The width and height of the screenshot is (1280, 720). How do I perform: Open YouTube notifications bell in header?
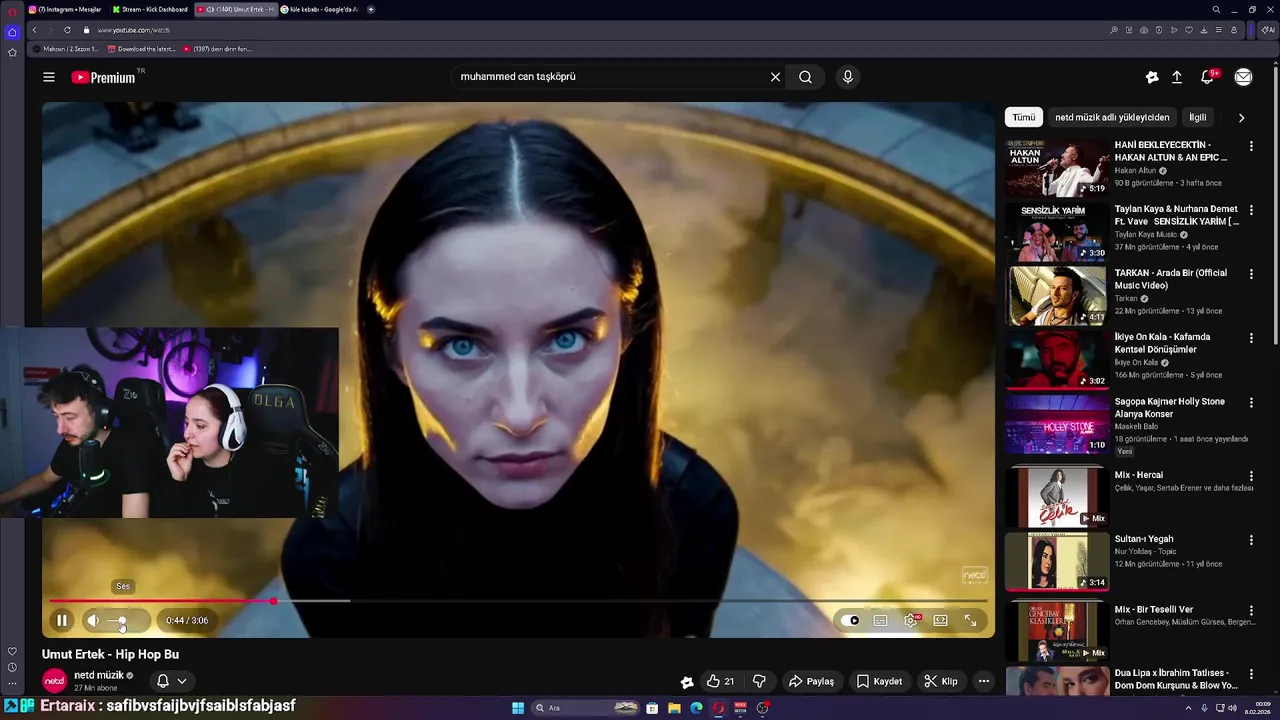1208,77
